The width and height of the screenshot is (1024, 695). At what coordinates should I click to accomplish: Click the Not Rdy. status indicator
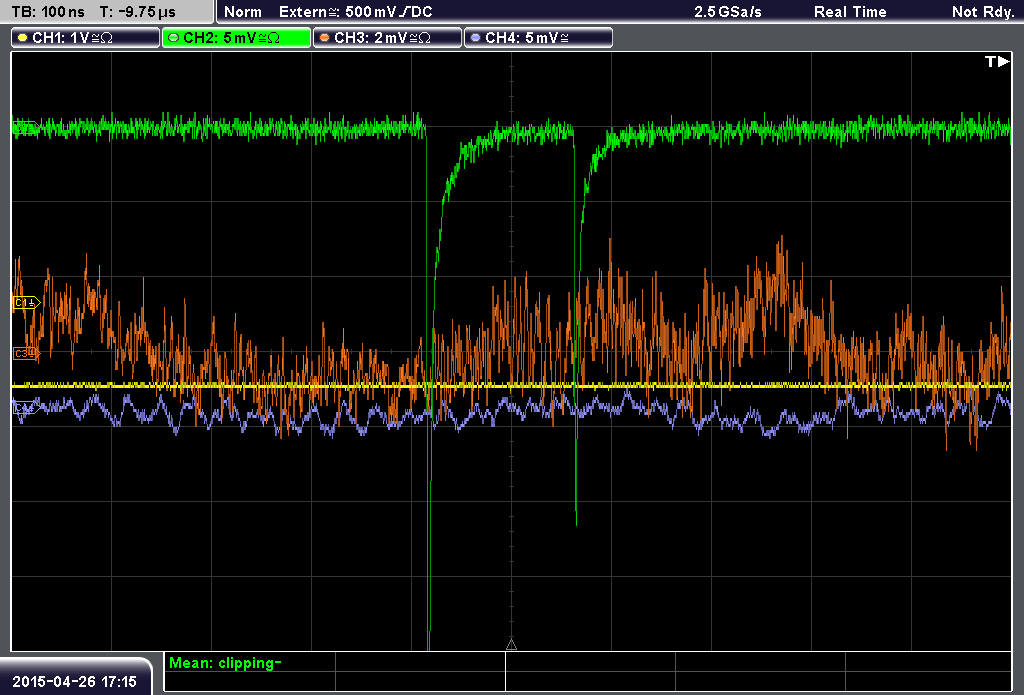tap(983, 12)
